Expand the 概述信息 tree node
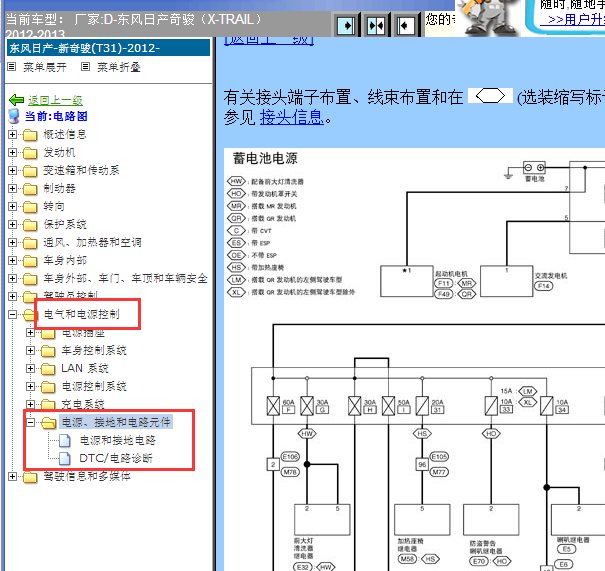The image size is (605, 571). (x=12, y=135)
